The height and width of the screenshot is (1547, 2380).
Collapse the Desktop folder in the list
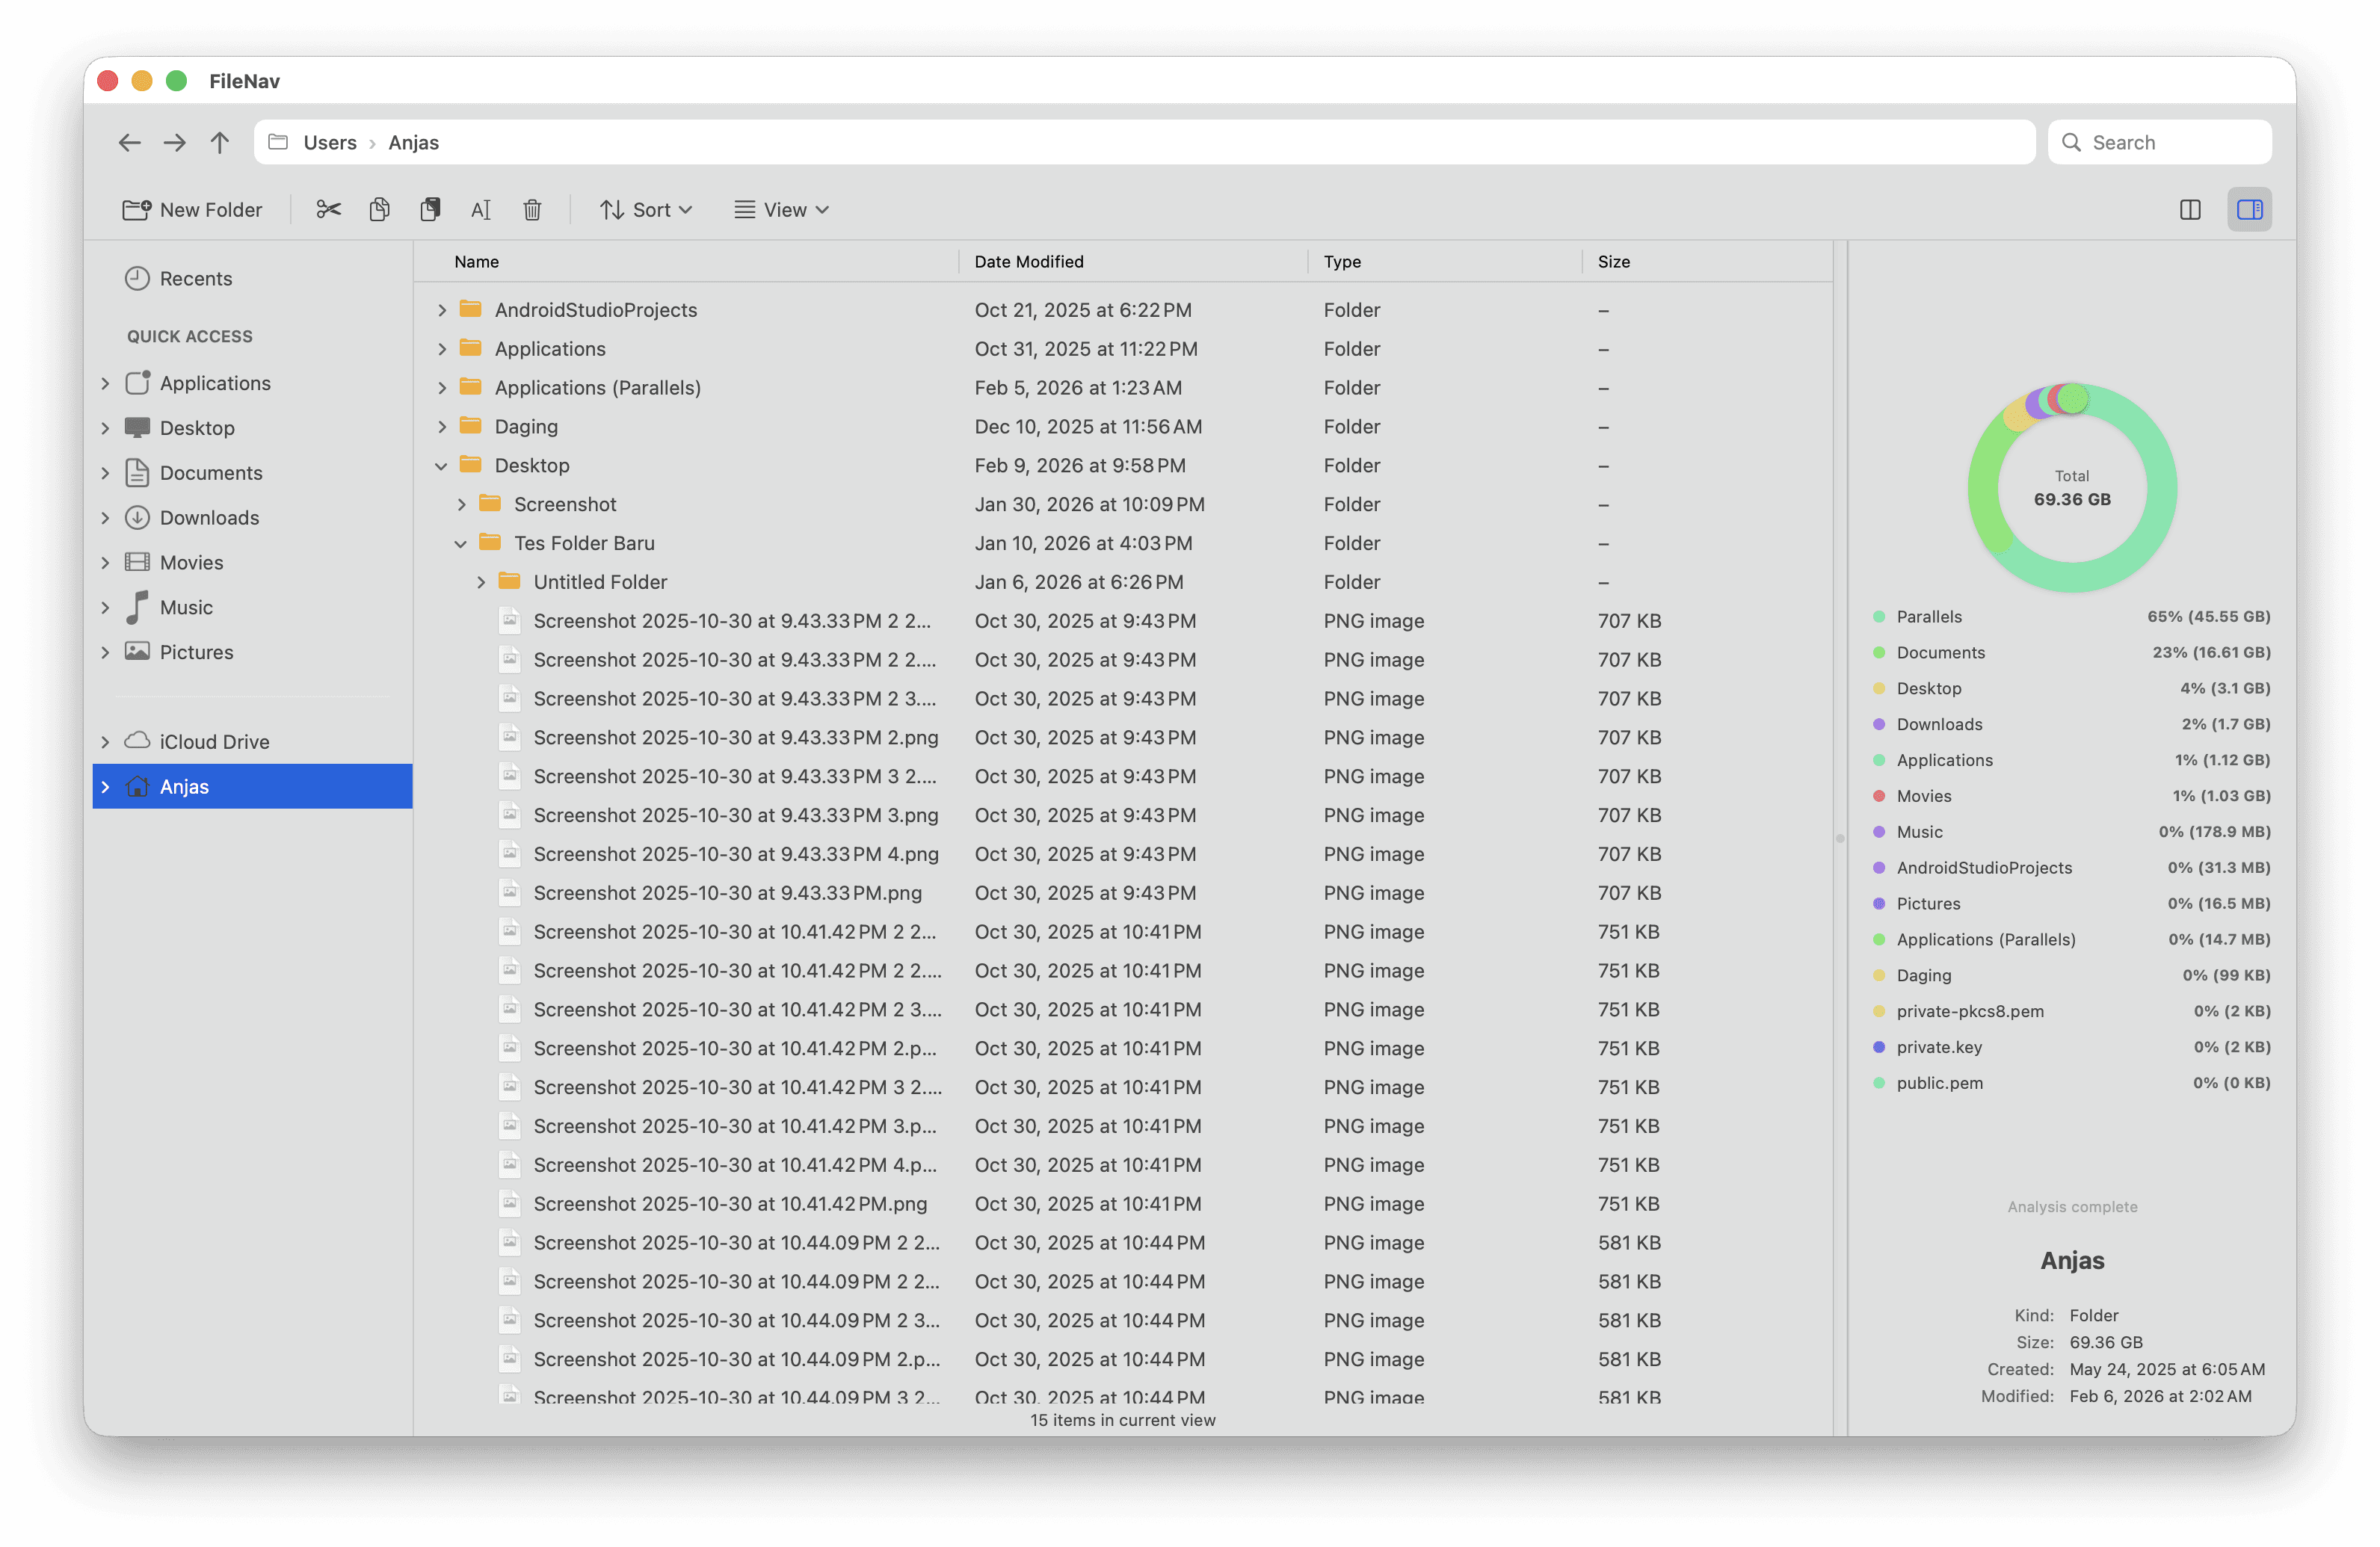[x=441, y=466]
